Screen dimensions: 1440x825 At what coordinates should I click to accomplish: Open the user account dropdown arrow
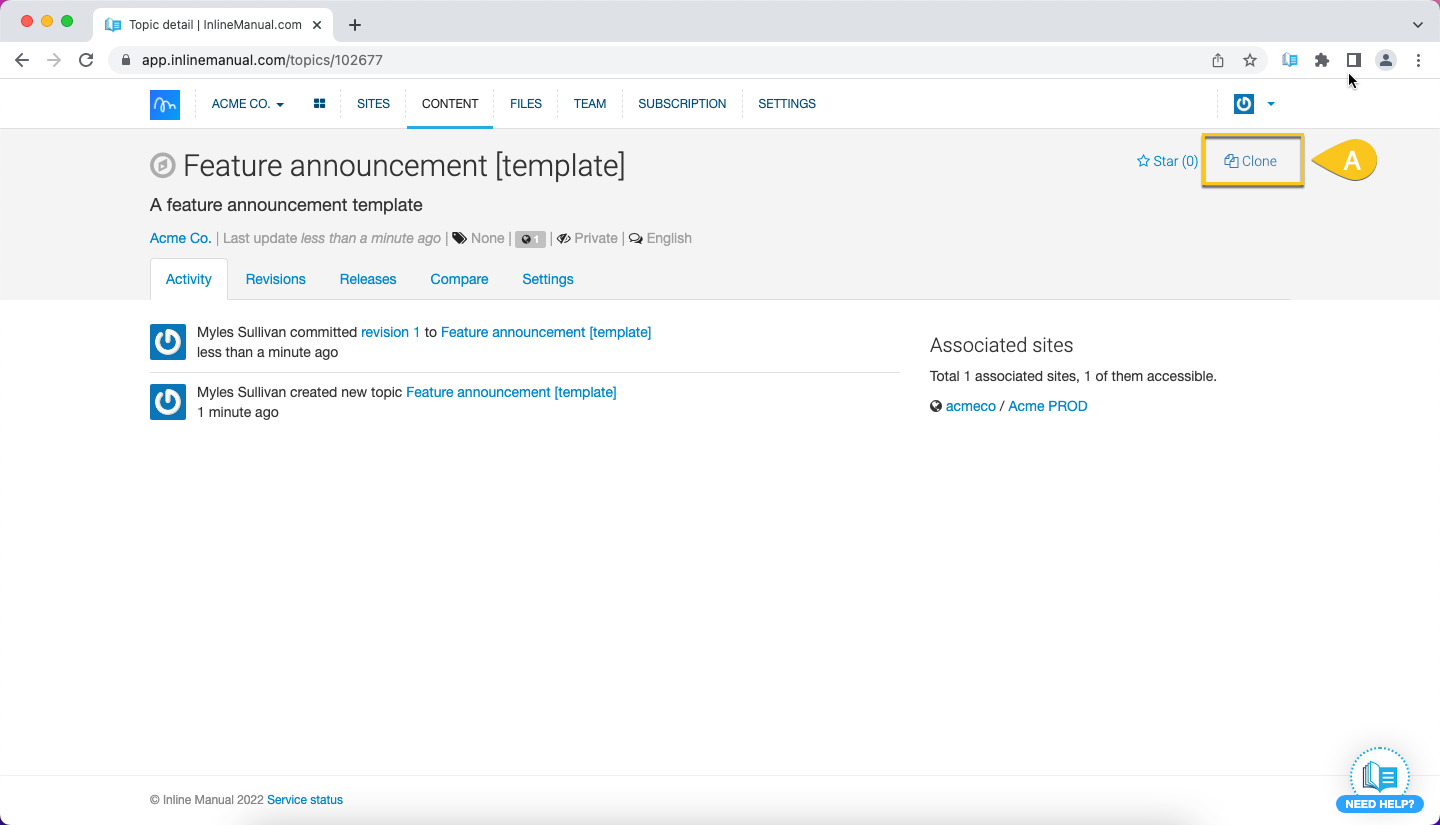point(1271,104)
